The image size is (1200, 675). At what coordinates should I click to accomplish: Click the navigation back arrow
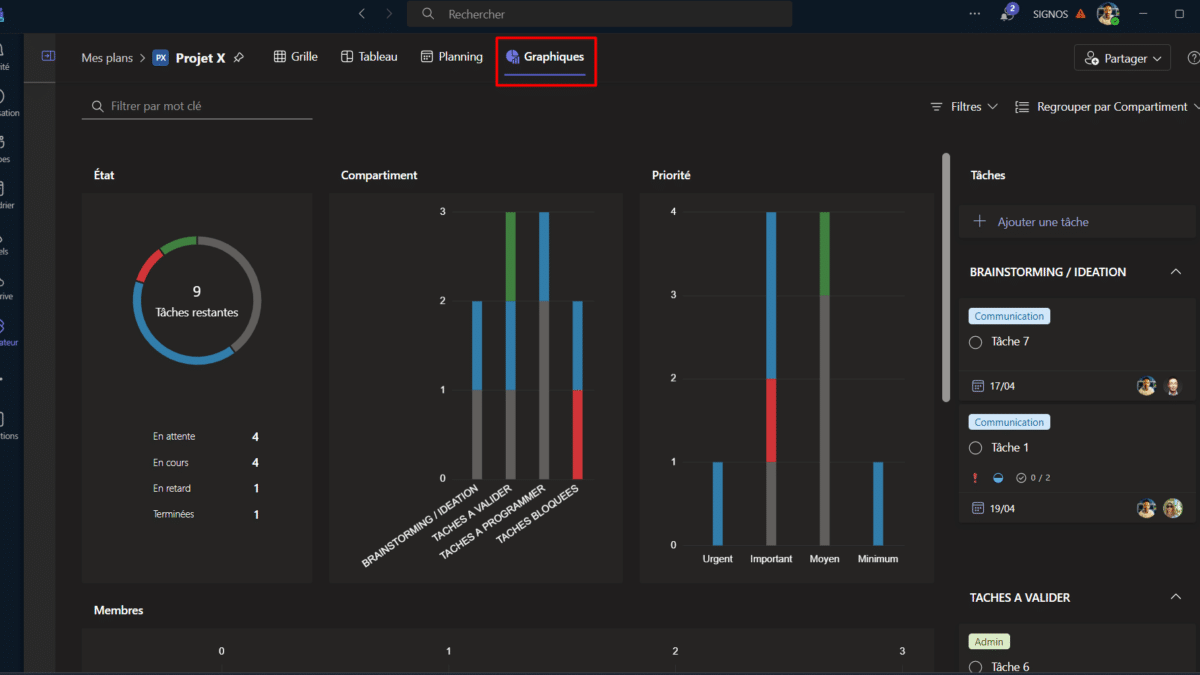[x=362, y=14]
